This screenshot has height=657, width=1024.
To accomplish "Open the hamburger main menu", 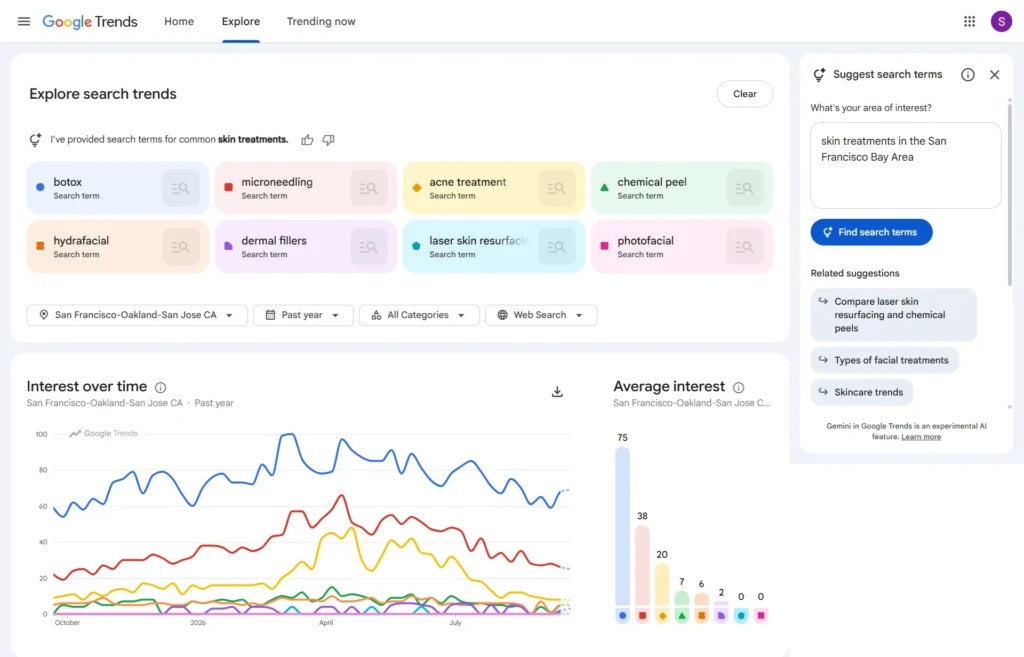I will [24, 22].
